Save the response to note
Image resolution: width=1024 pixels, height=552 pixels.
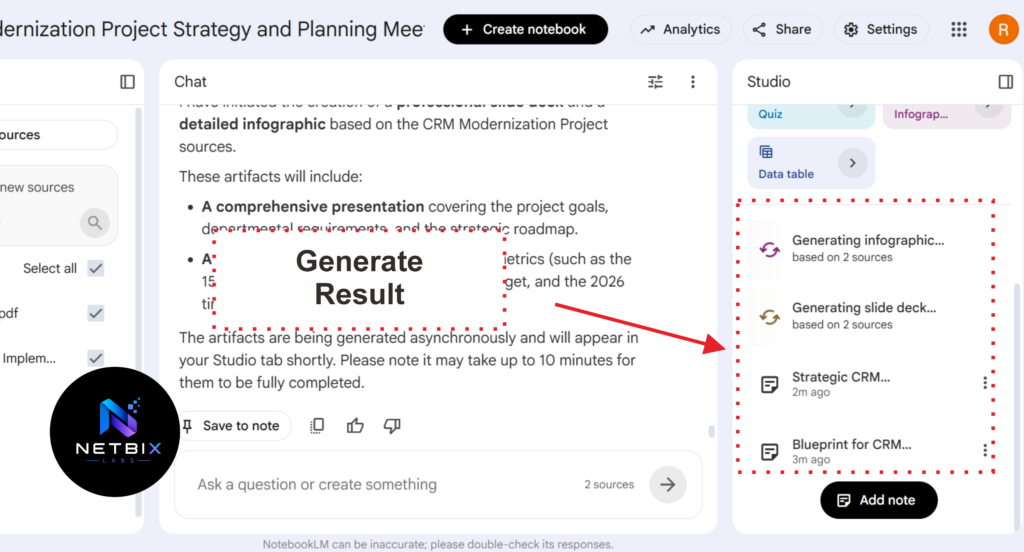tap(232, 426)
